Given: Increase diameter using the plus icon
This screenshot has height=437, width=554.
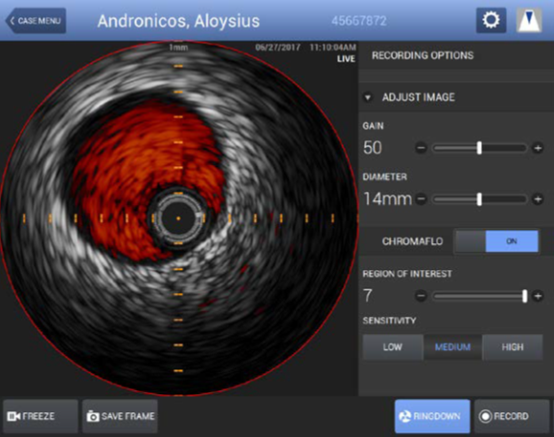Looking at the screenshot, I should click(538, 199).
